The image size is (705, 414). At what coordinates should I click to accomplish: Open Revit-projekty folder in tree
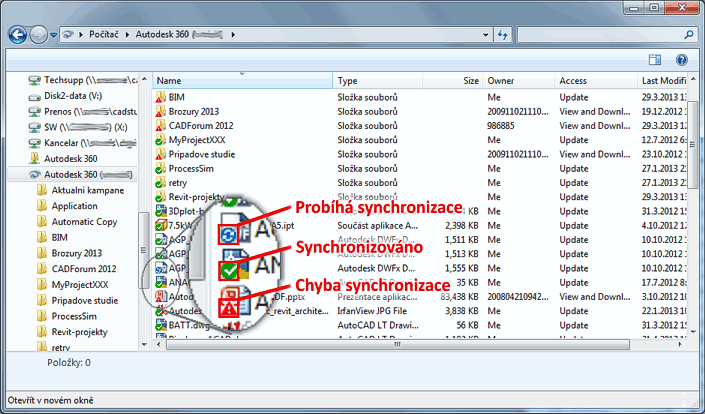coord(72,332)
